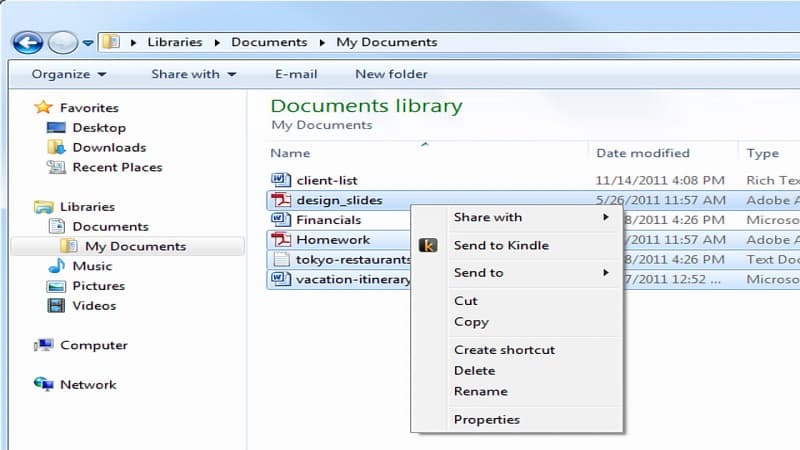Select Computer in the navigation pane
This screenshot has width=800, height=450.
94,345
